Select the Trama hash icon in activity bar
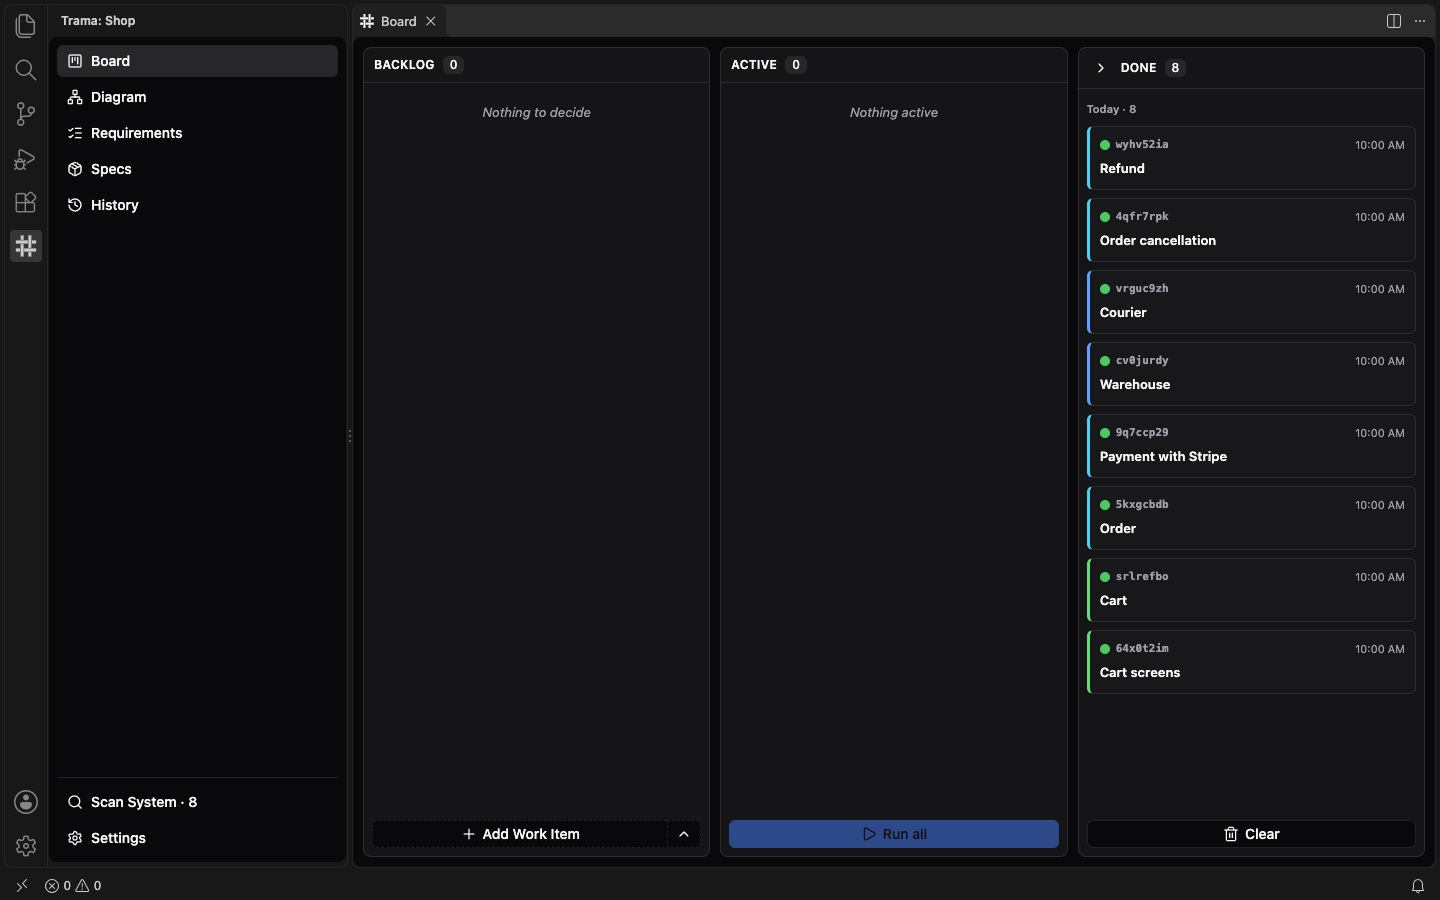 click(26, 246)
